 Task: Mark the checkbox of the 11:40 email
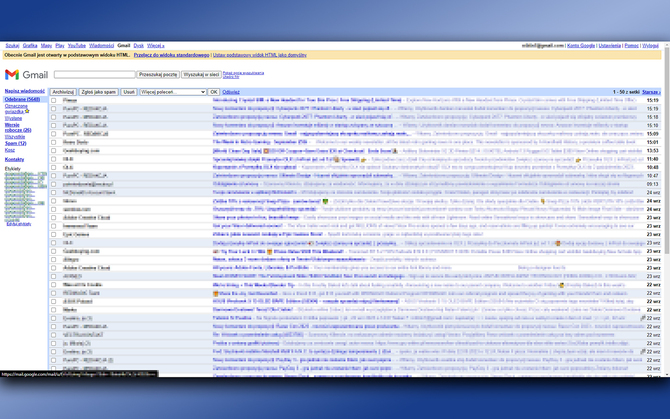click(53, 159)
